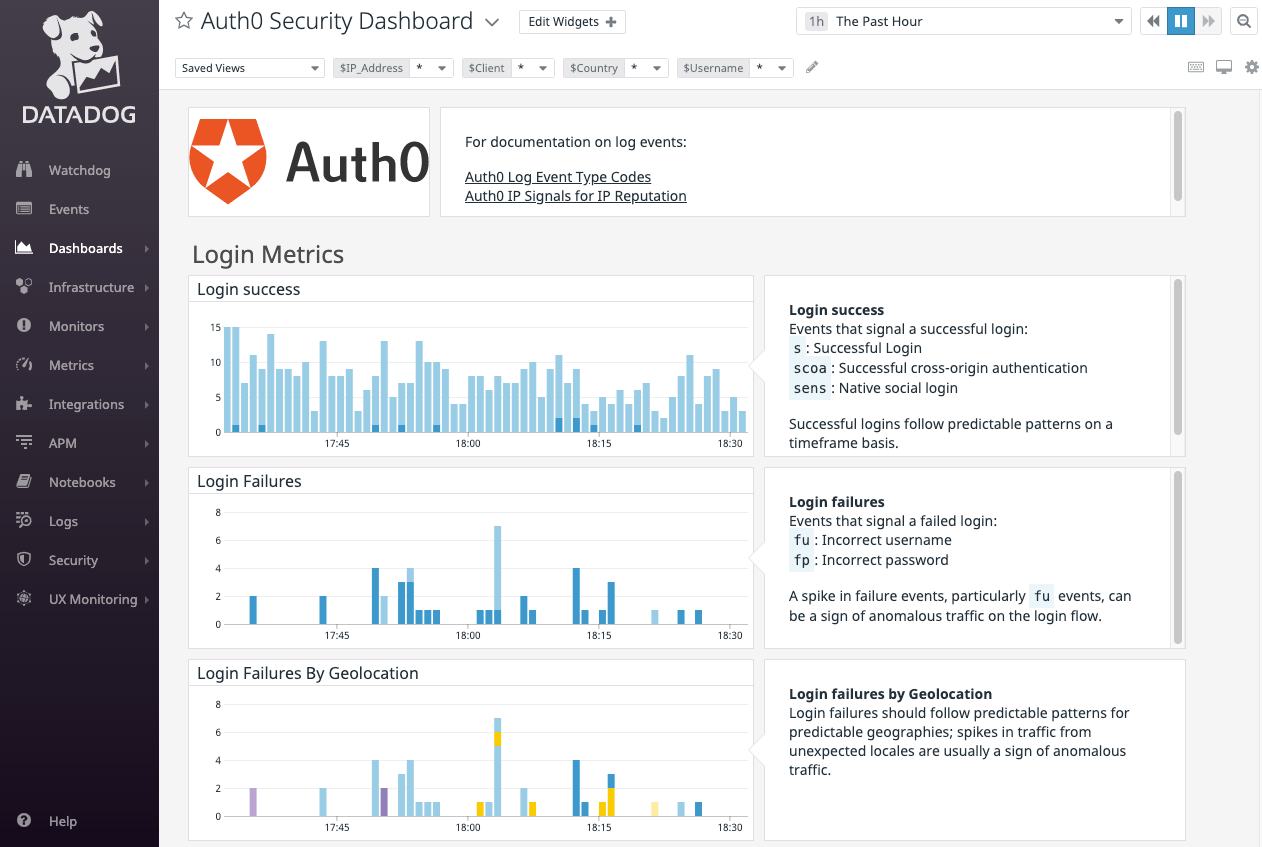1262x847 pixels.
Task: Expand the Logs submenu arrow
Action: click(147, 522)
